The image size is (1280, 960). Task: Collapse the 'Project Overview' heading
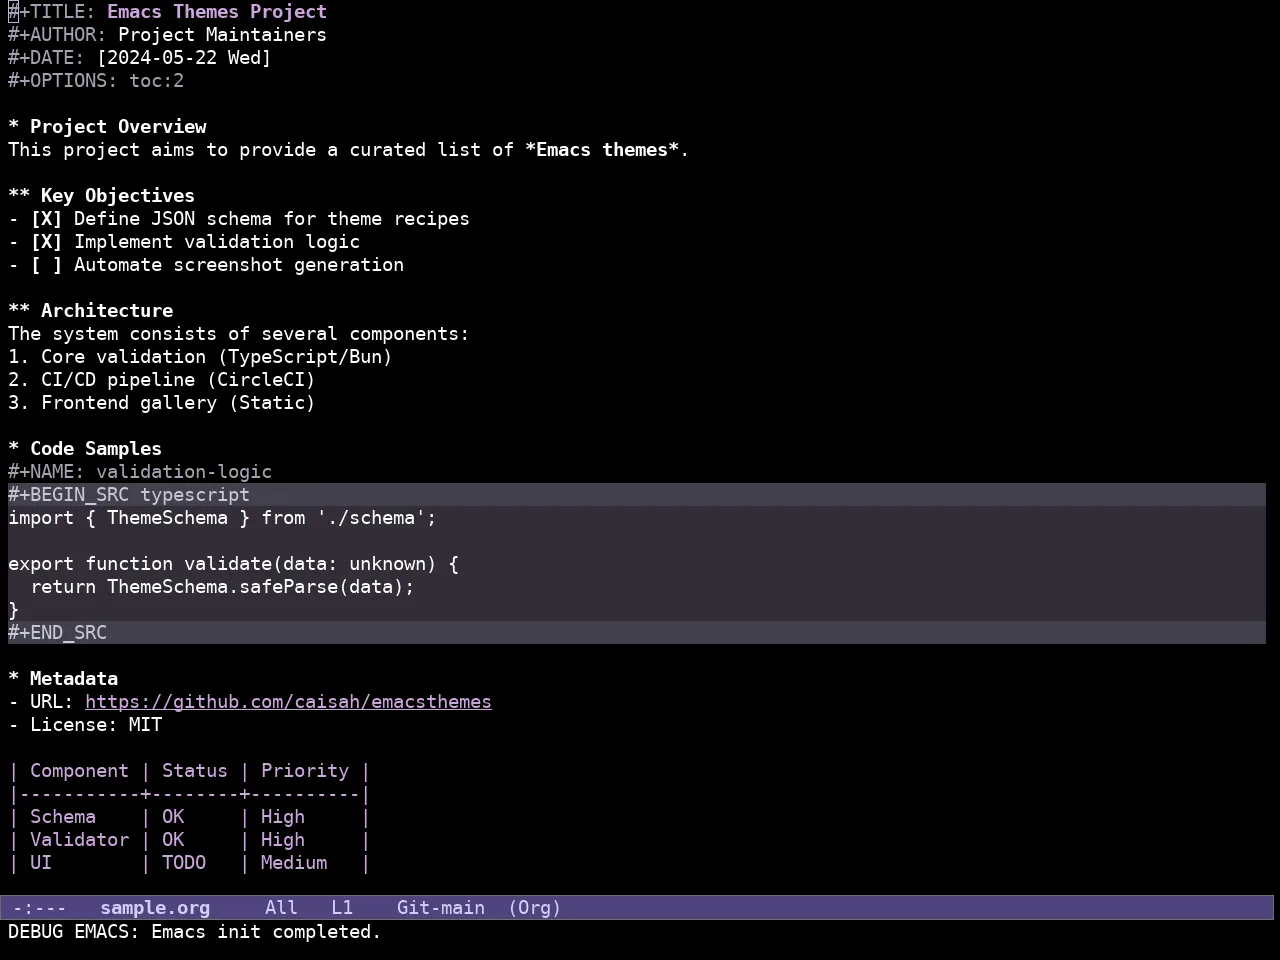107,127
